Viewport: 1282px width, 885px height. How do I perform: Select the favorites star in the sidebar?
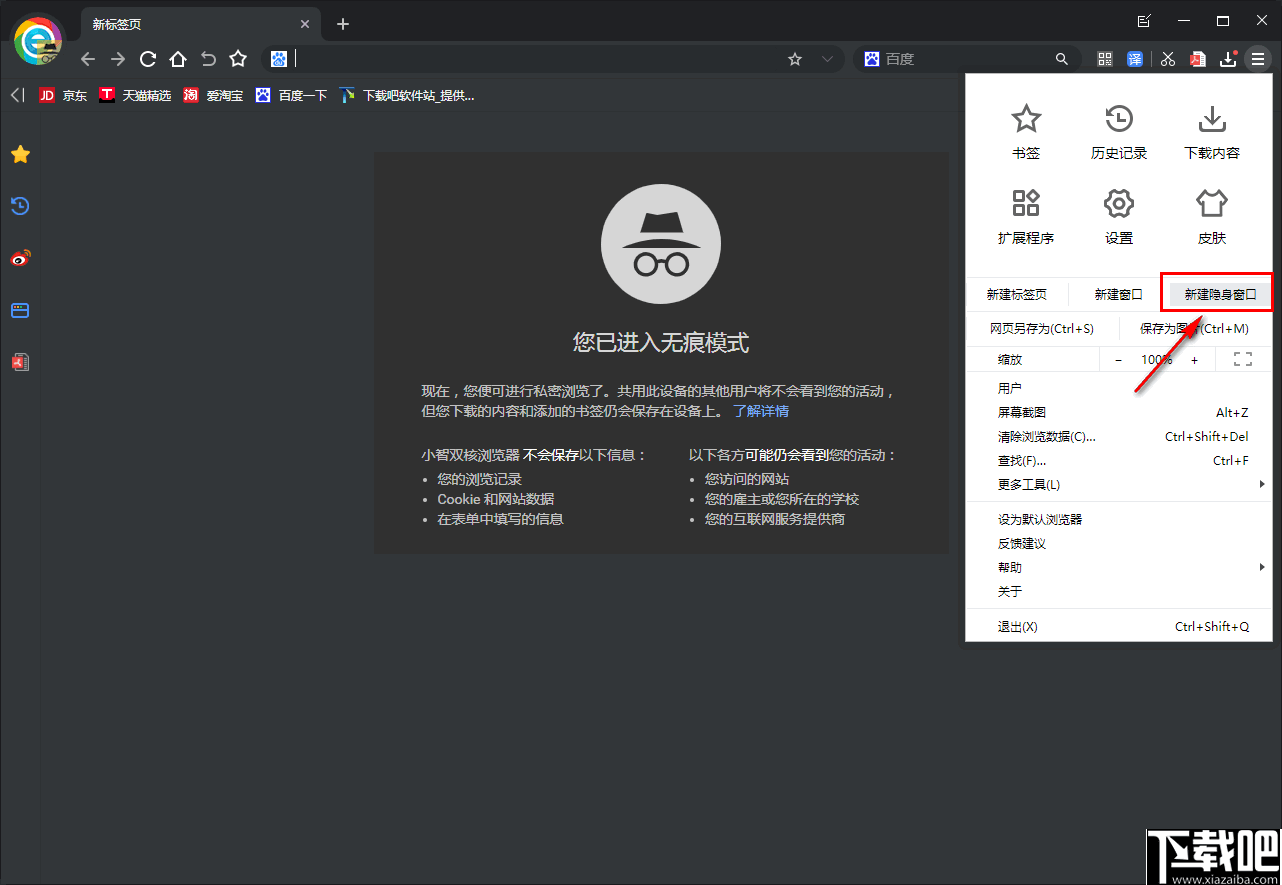20,154
